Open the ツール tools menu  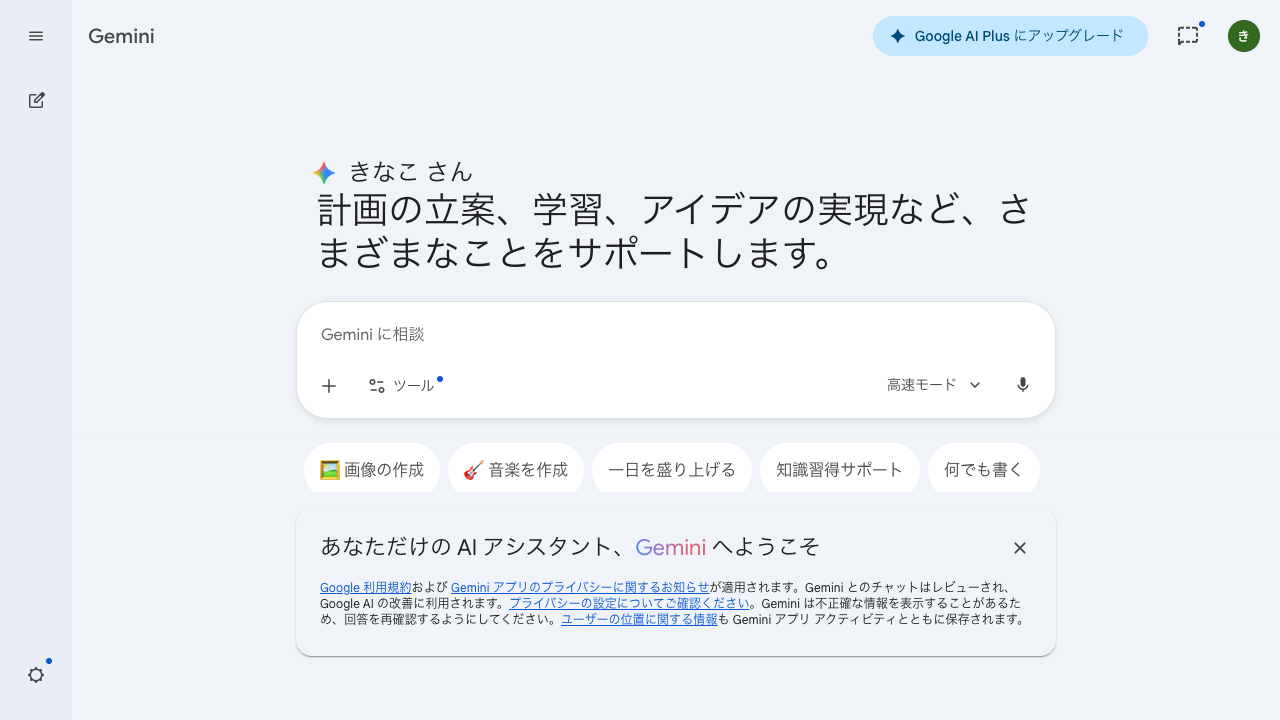[402, 386]
